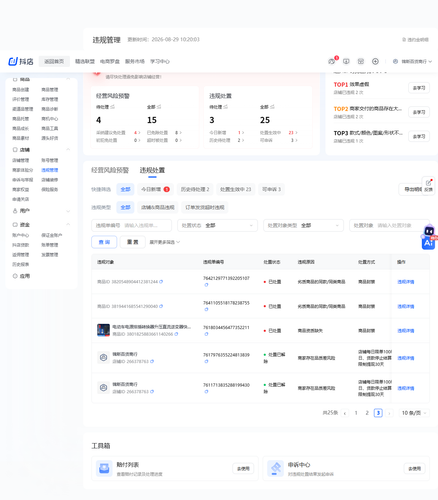Click the 查询 search button
Viewport: 438px width, 500px height.
tap(104, 242)
